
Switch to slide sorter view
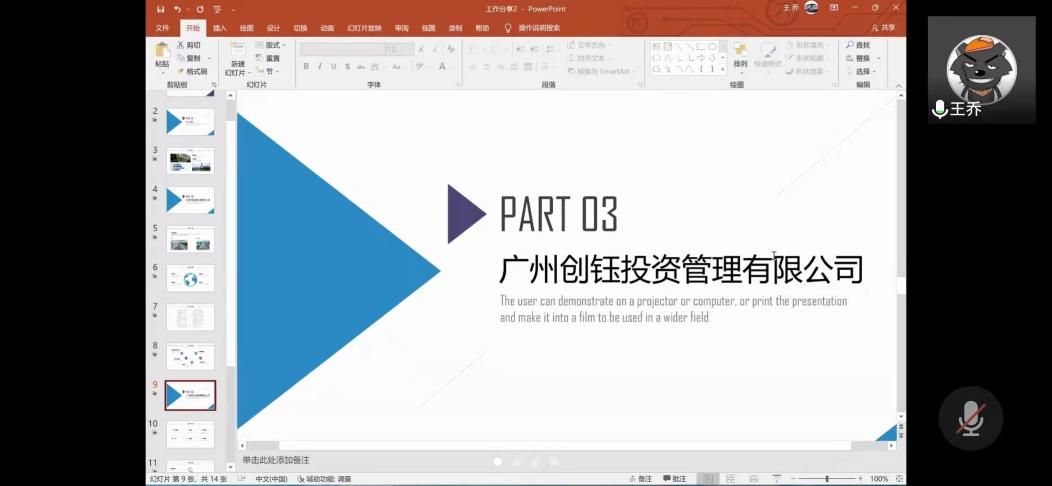(731, 479)
